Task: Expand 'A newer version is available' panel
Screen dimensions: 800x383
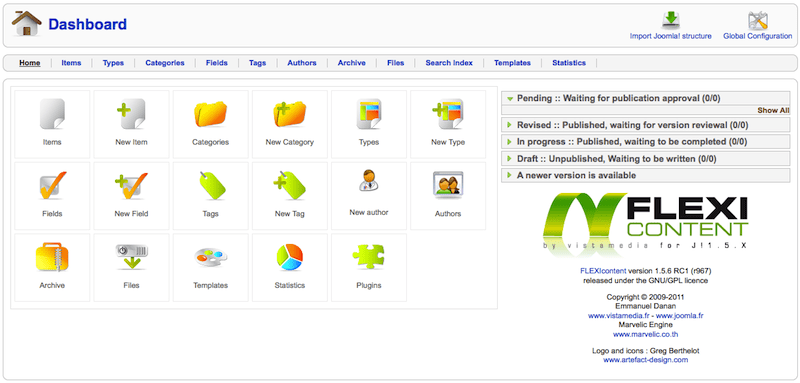Action: (x=645, y=175)
